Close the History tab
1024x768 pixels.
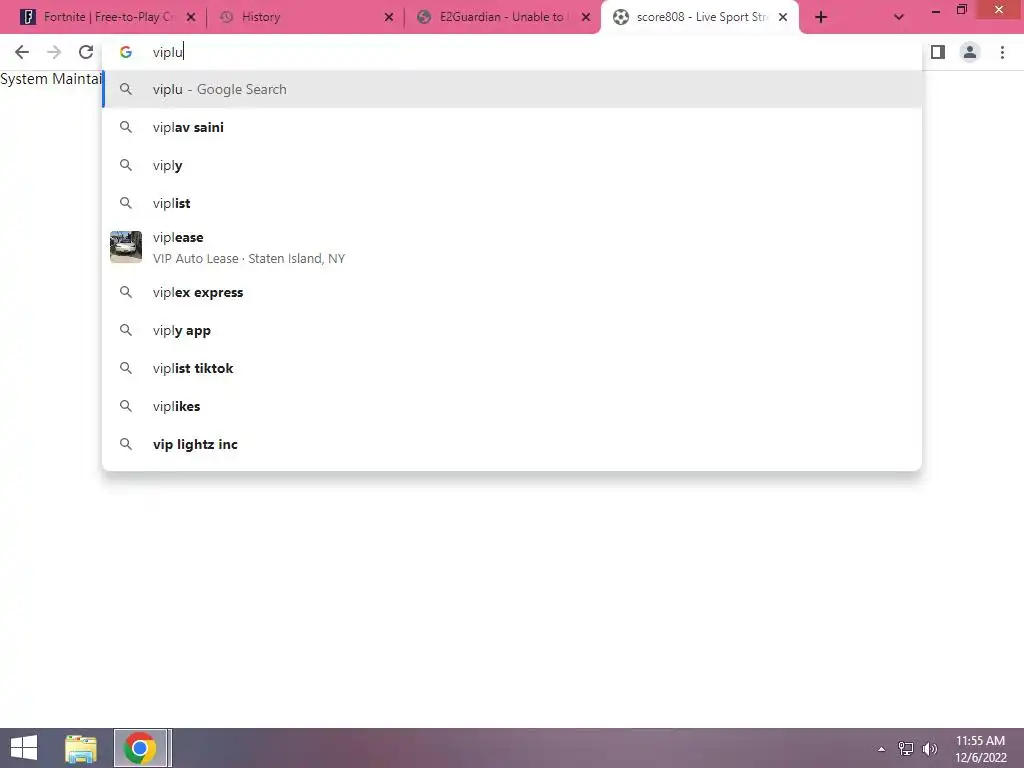389,18
